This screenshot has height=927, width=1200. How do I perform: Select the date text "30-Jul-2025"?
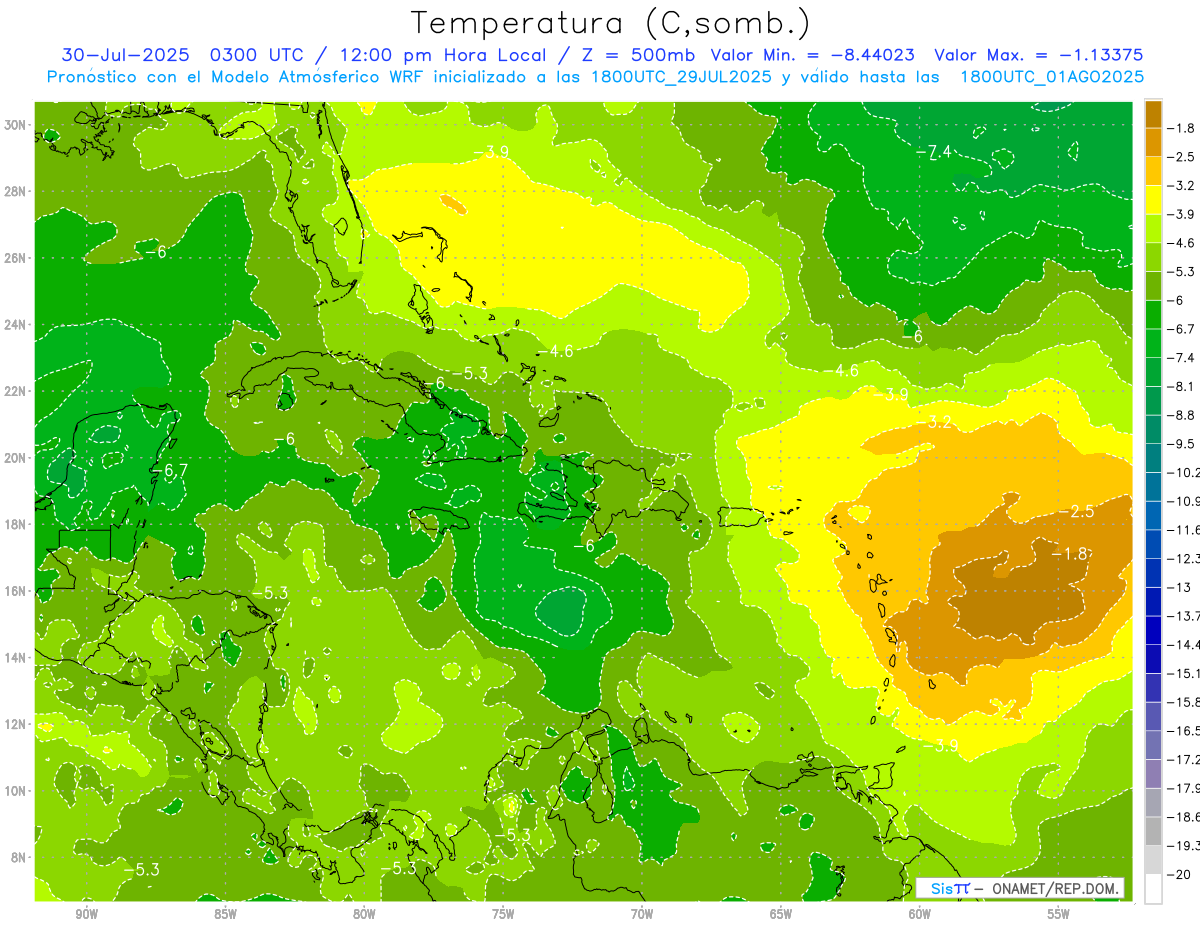125,55
